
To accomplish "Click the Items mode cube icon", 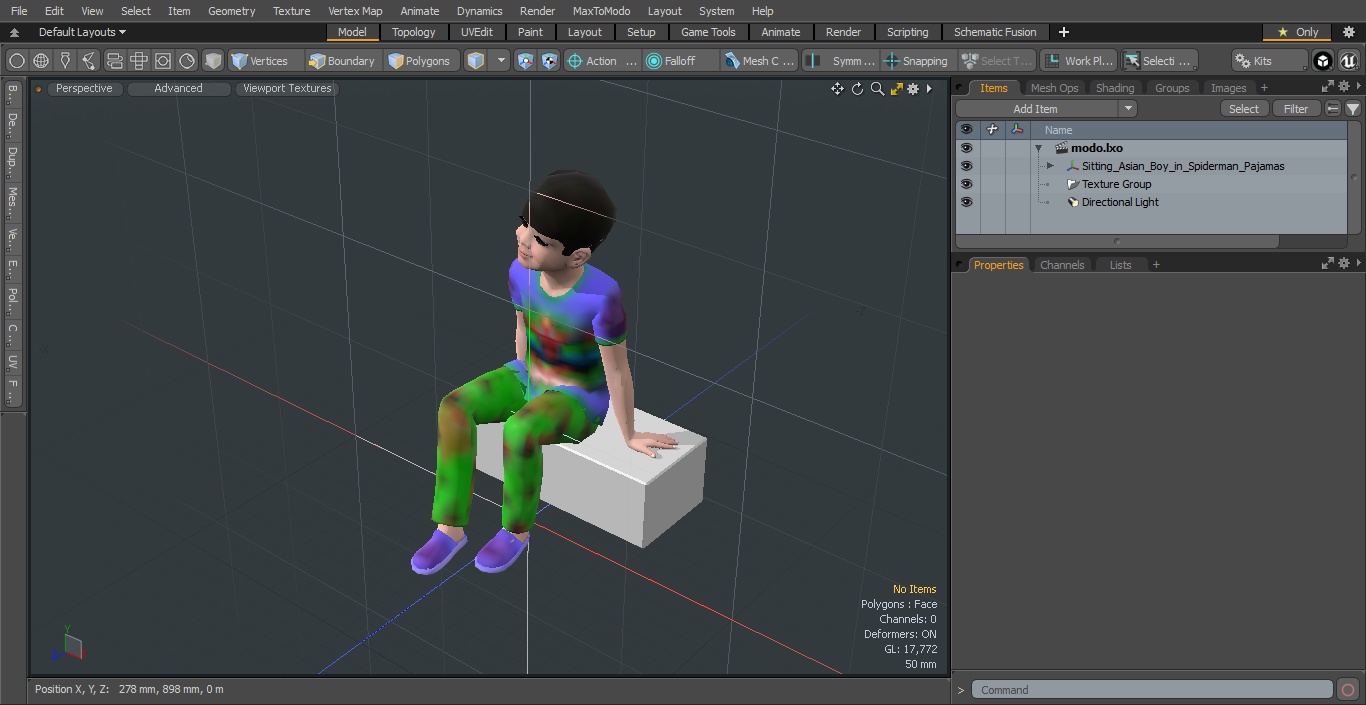I will click(x=477, y=61).
